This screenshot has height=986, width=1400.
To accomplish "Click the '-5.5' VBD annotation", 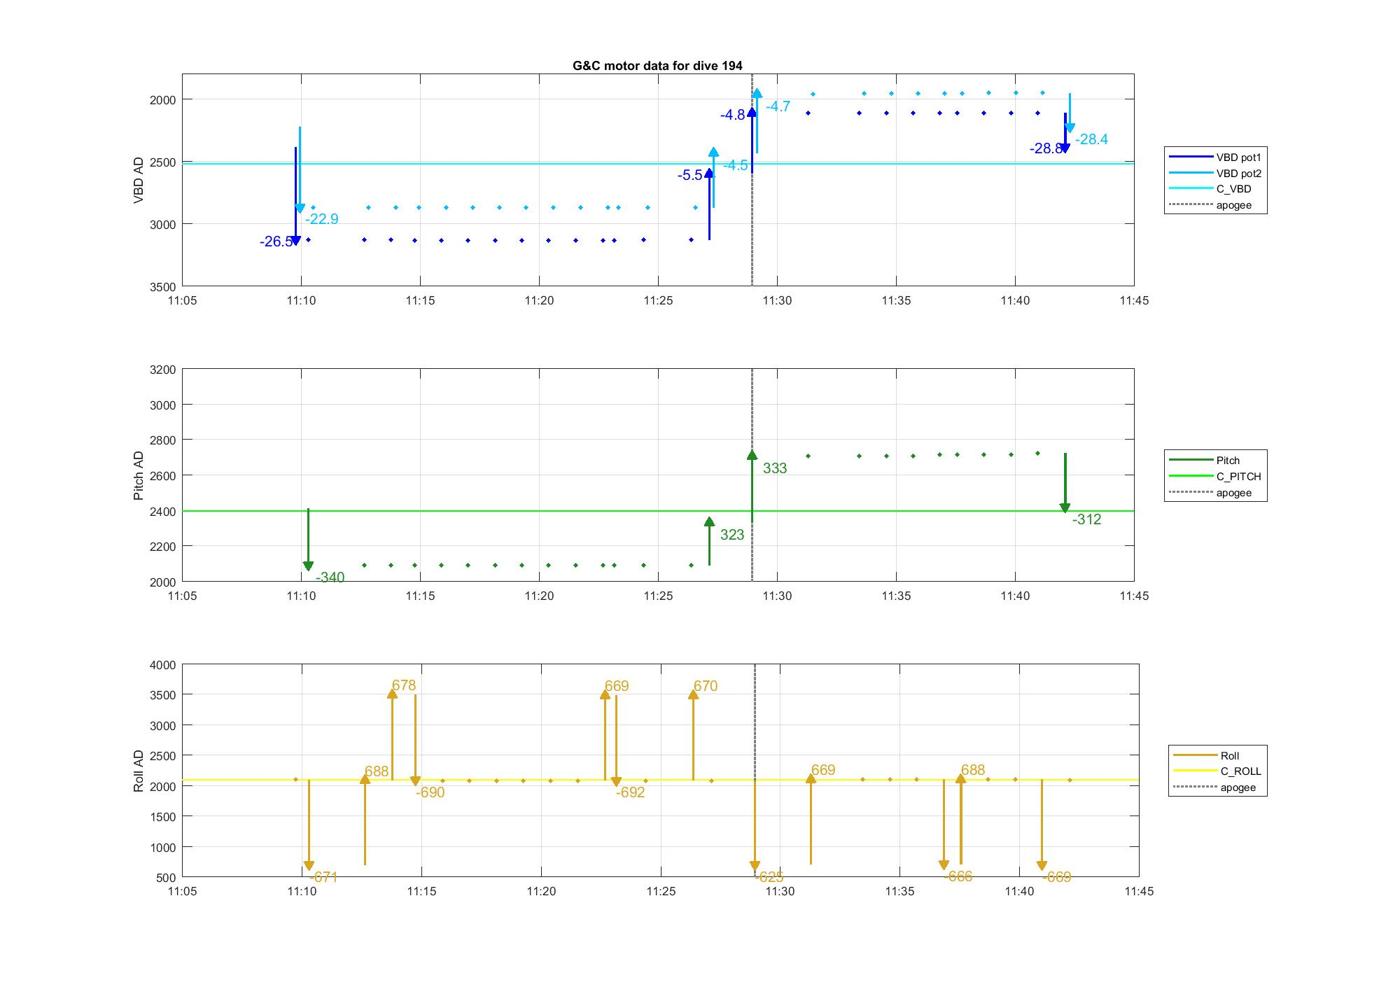I will pyautogui.click(x=690, y=175).
